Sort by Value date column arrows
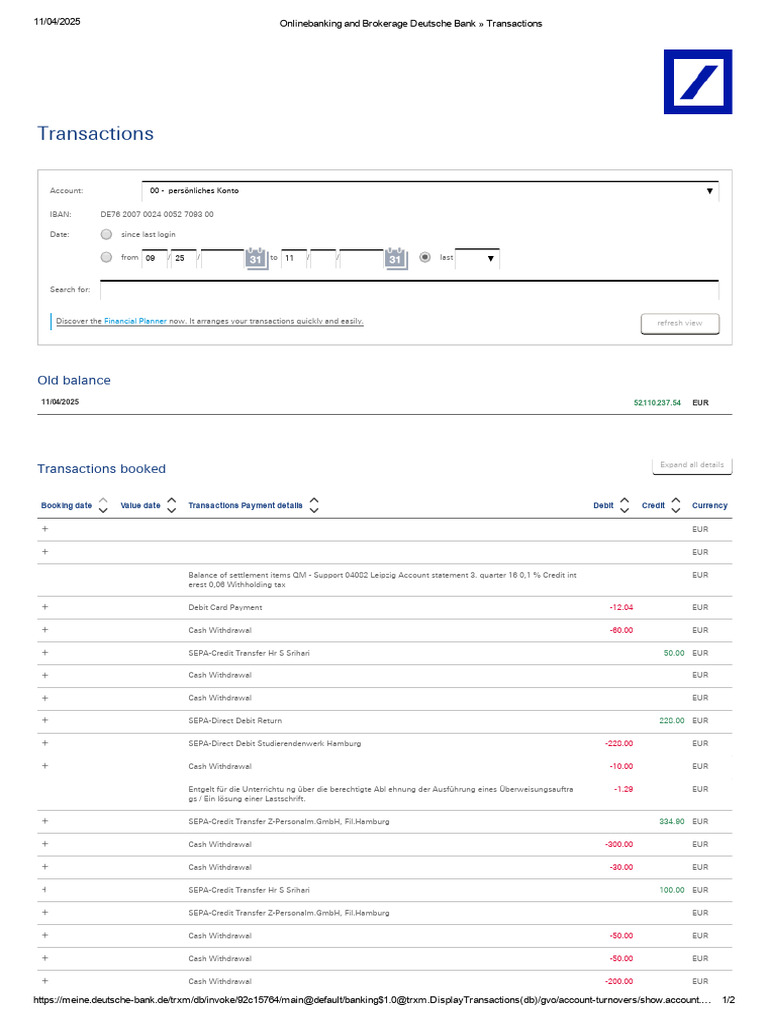The image size is (768, 1024). point(171,505)
